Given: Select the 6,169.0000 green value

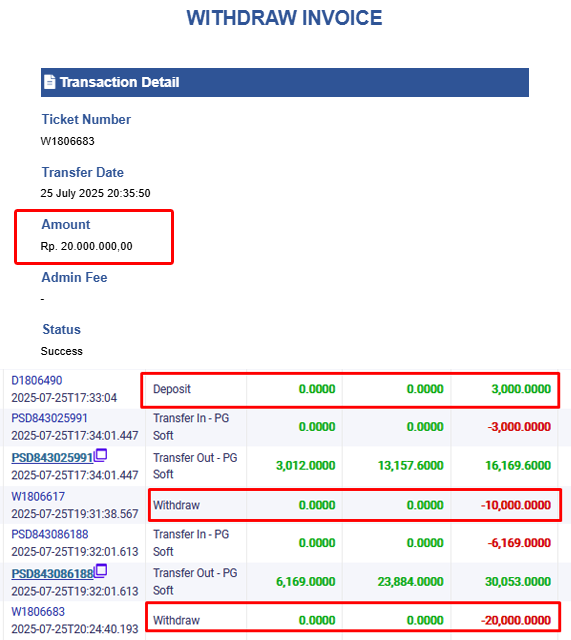Looking at the screenshot, I should [306, 581].
